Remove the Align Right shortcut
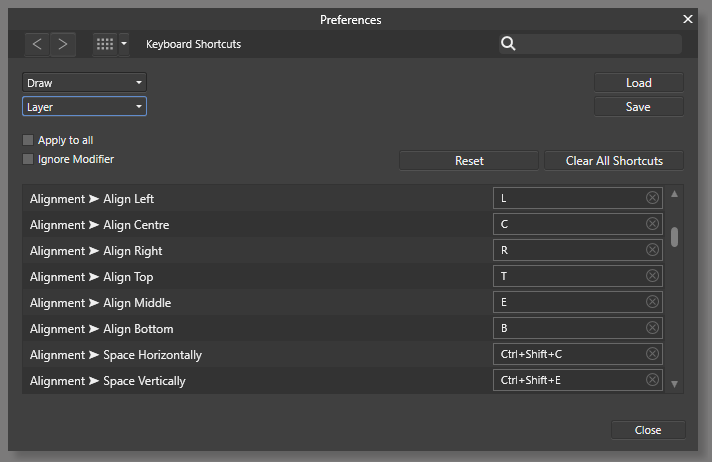Image resolution: width=712 pixels, height=462 pixels. 653,250
